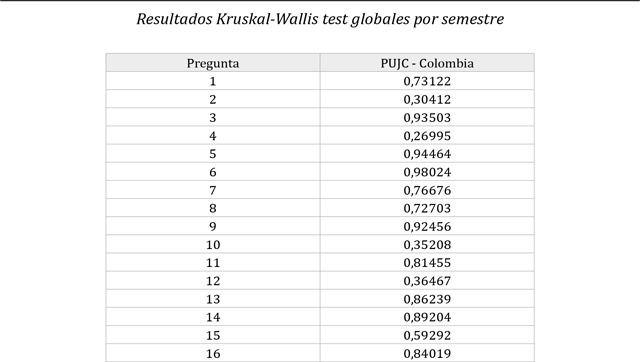Click the Pregunta column header
The height and width of the screenshot is (362, 640).
(x=213, y=63)
